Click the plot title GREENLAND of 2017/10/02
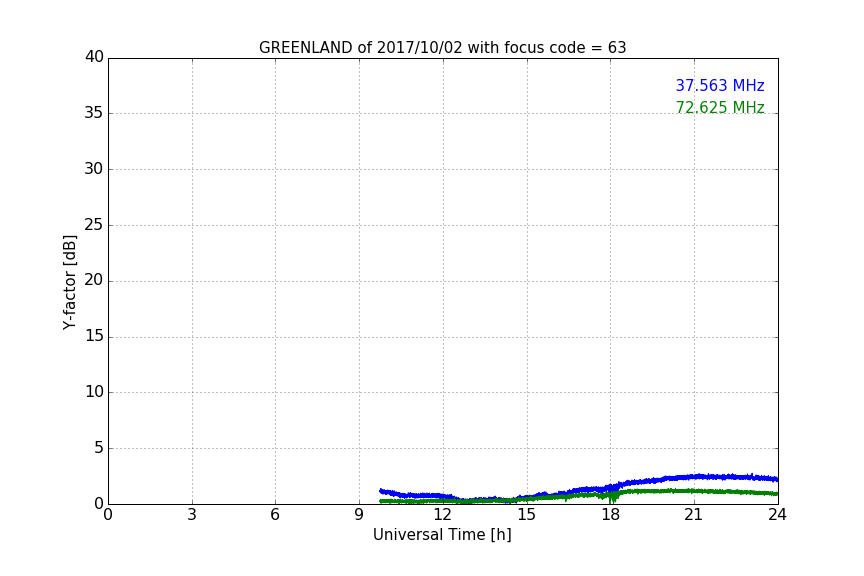 [x=442, y=48]
